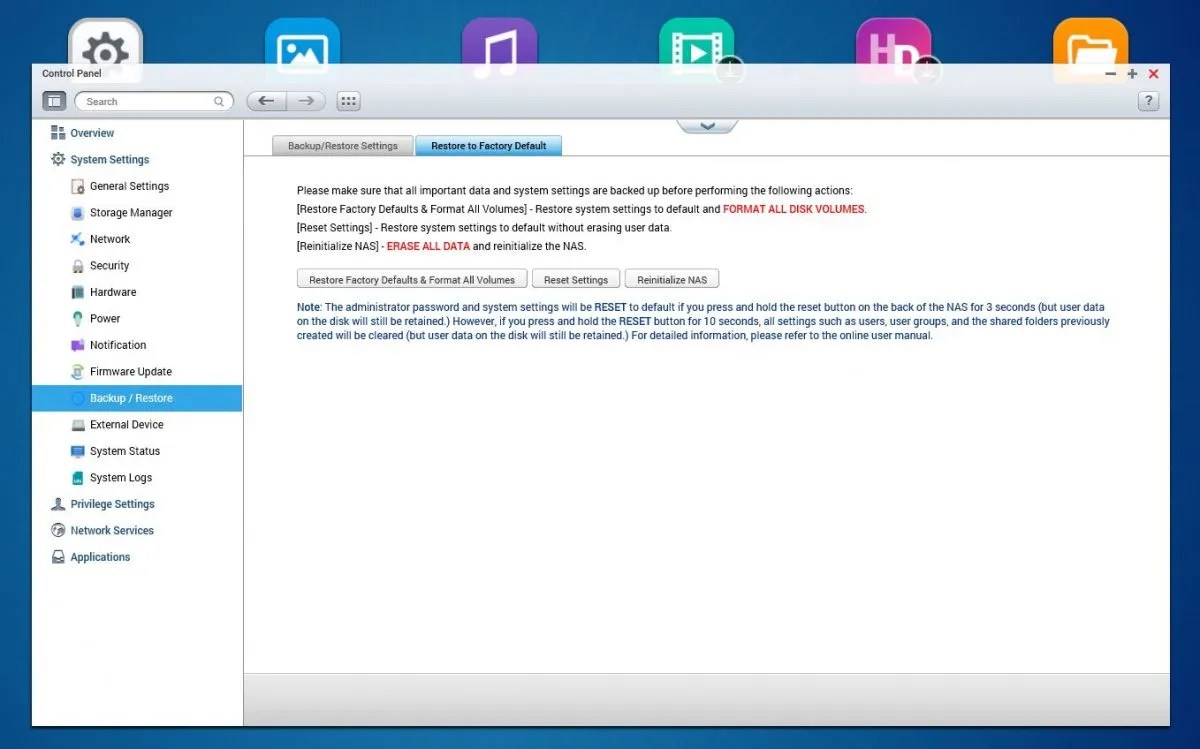Open the grid view toolbar icon
Image resolution: width=1200 pixels, height=749 pixels.
point(348,101)
